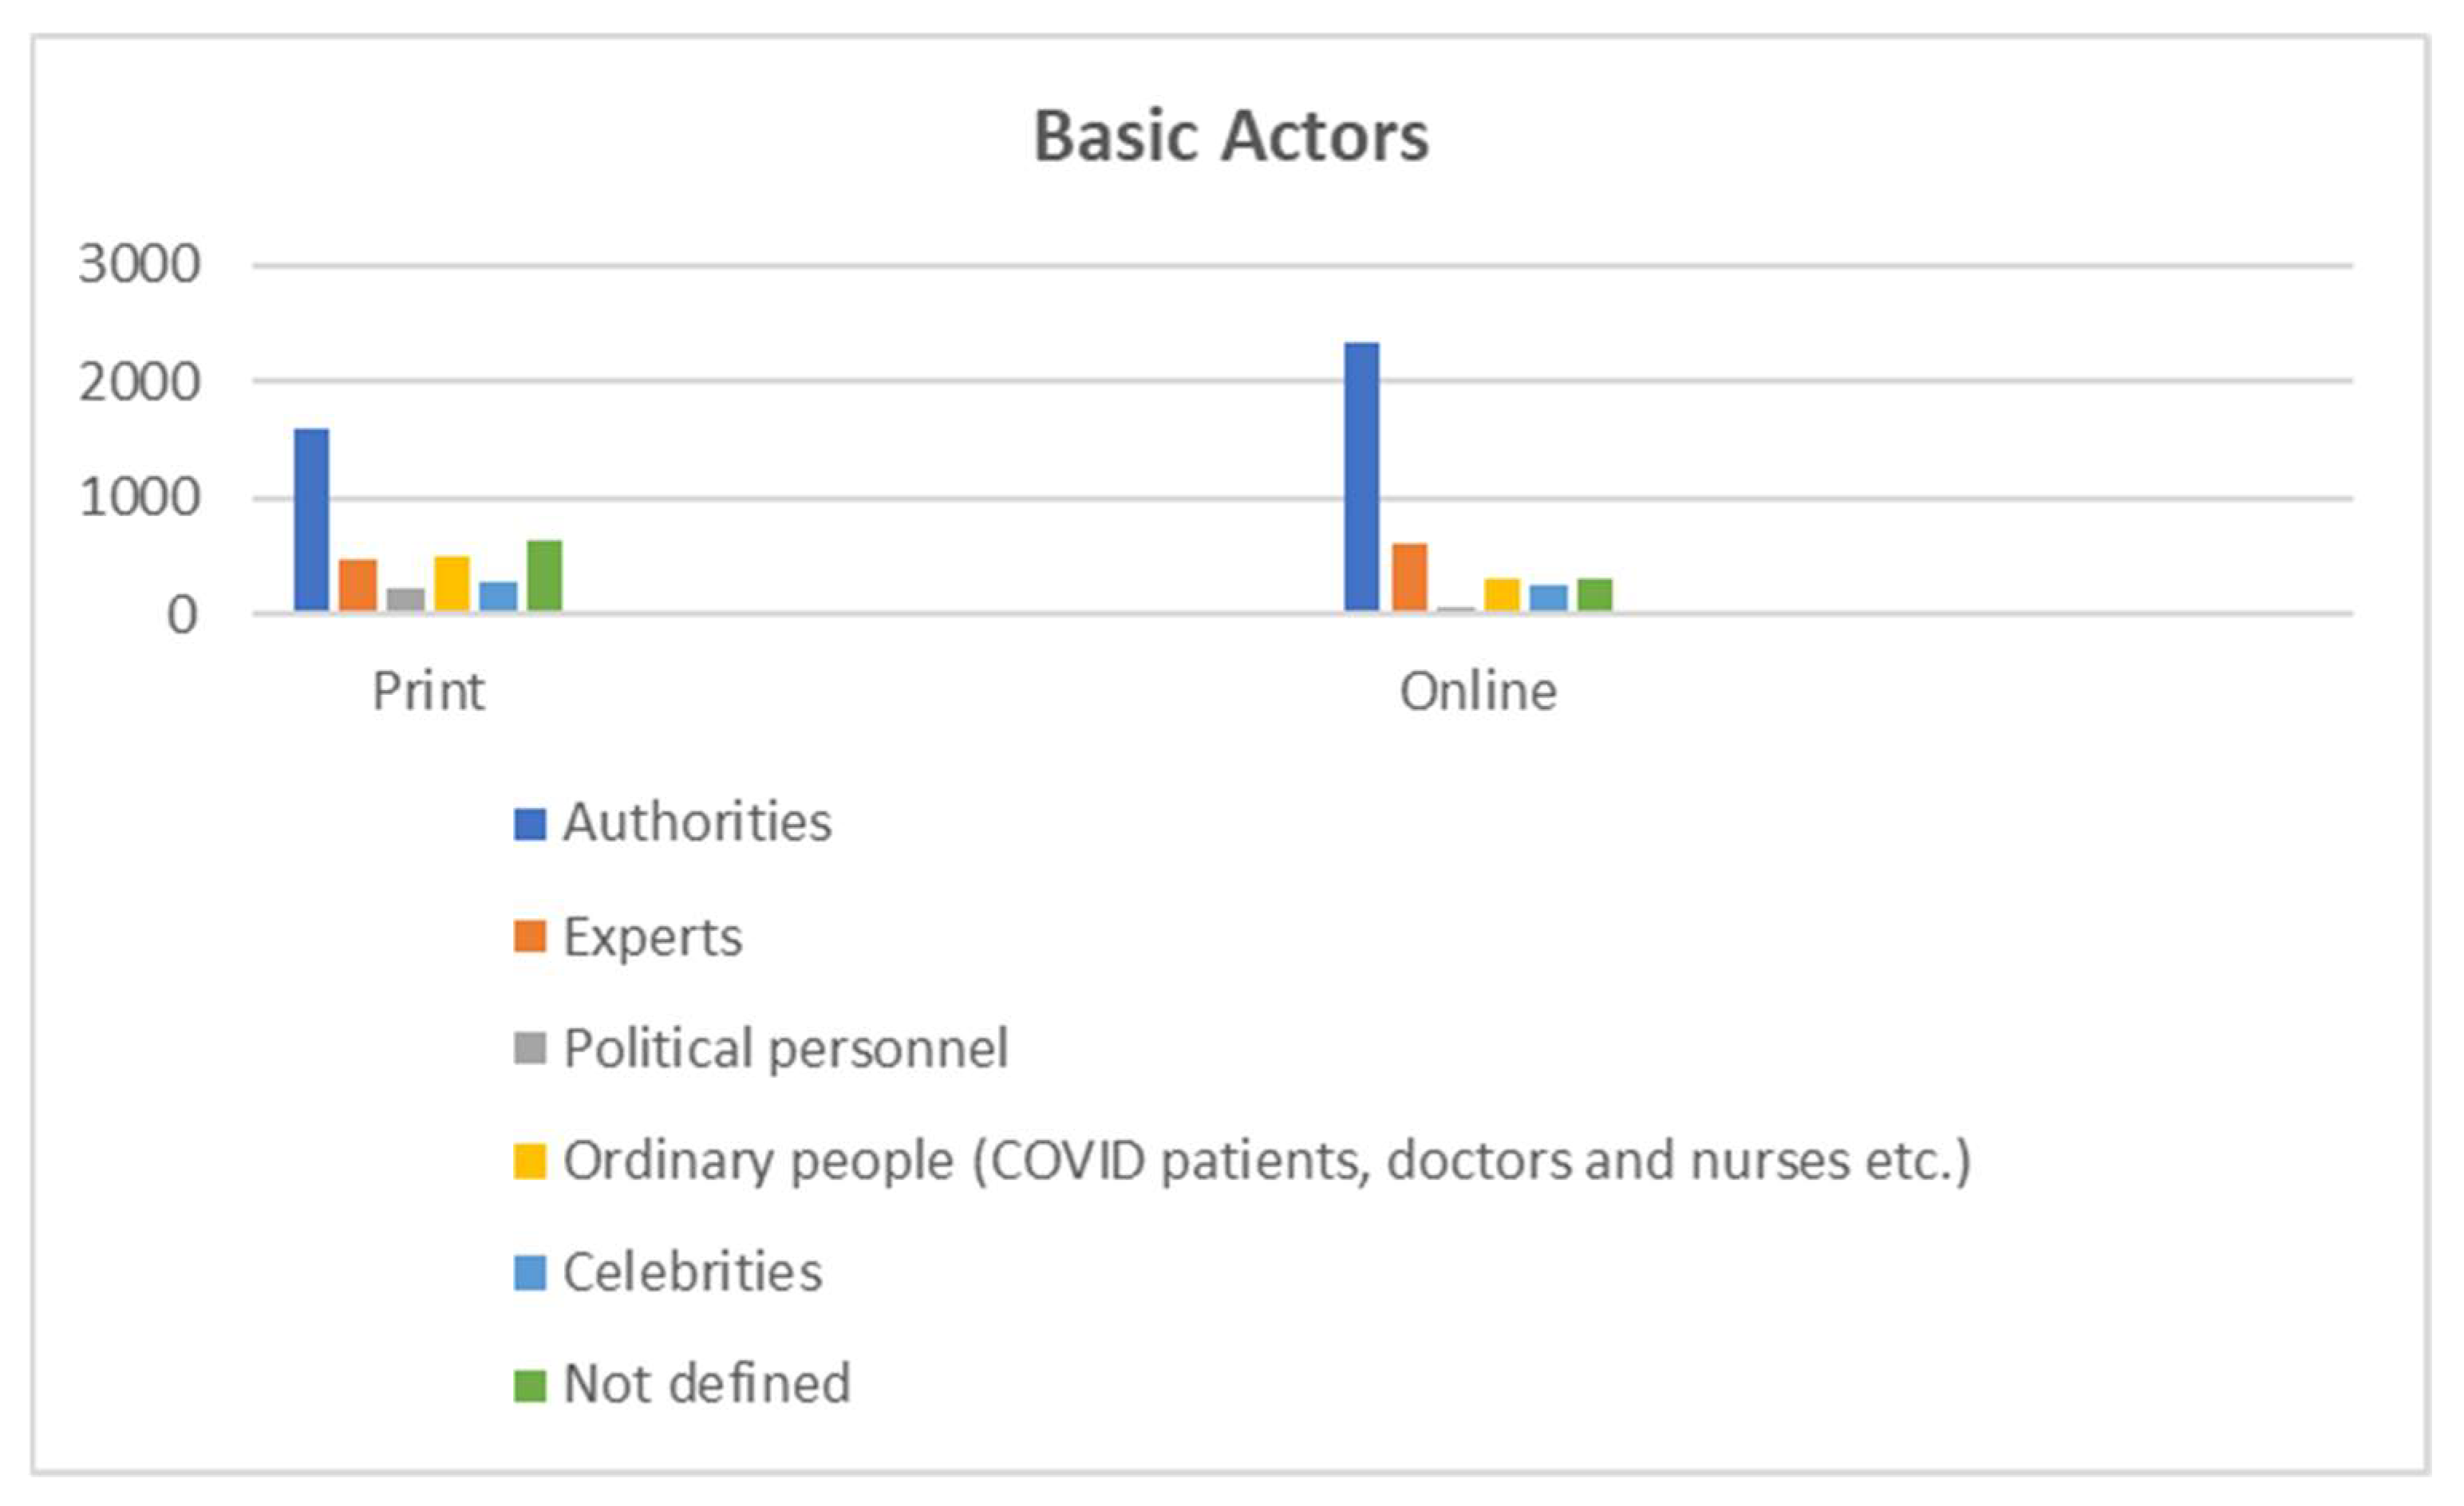Click the "Authorities" legend text
2464x1506 pixels.
point(697,822)
